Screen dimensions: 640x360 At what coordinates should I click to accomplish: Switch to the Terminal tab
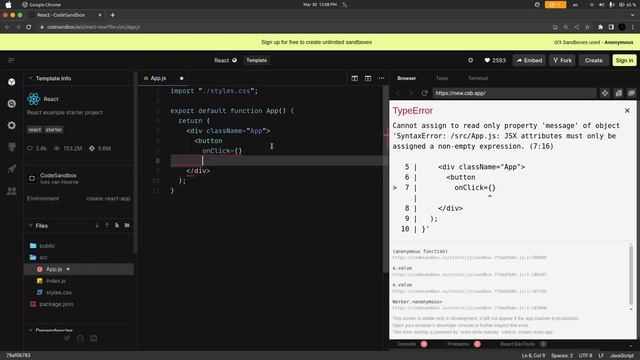tap(478, 78)
